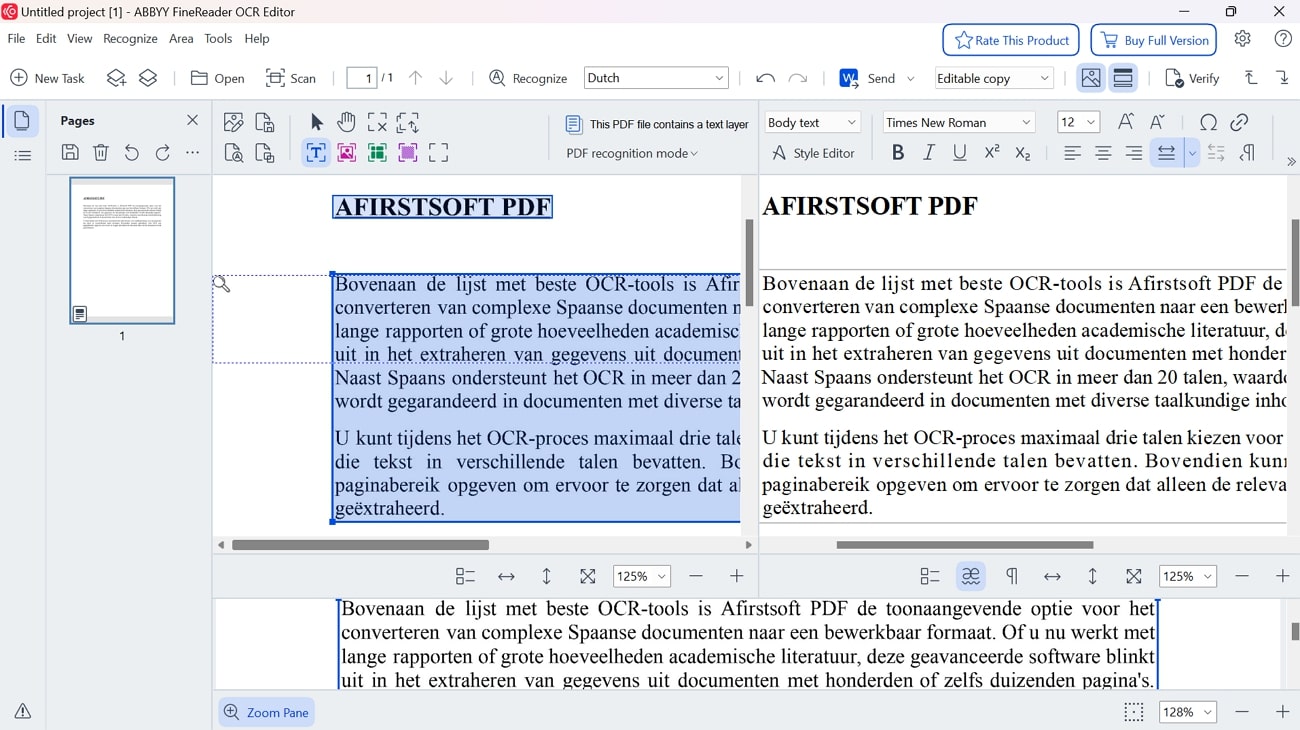Center align the text

click(1103, 153)
